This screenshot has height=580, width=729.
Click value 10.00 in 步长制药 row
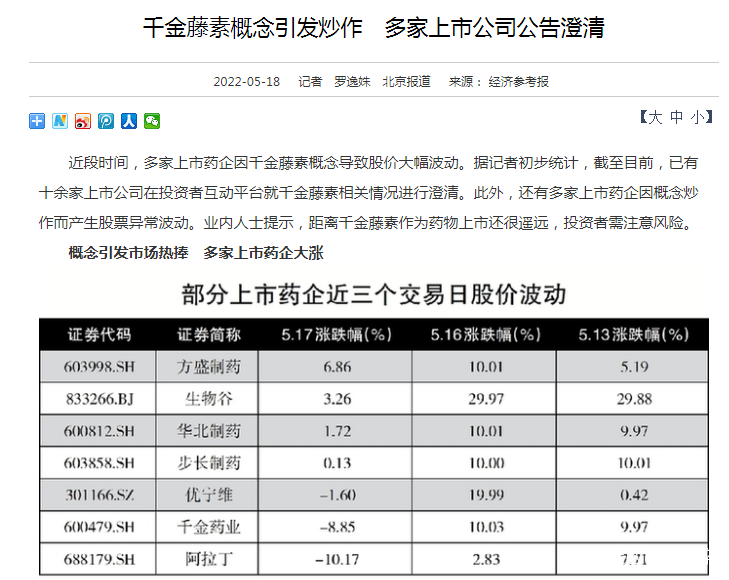pos(486,463)
